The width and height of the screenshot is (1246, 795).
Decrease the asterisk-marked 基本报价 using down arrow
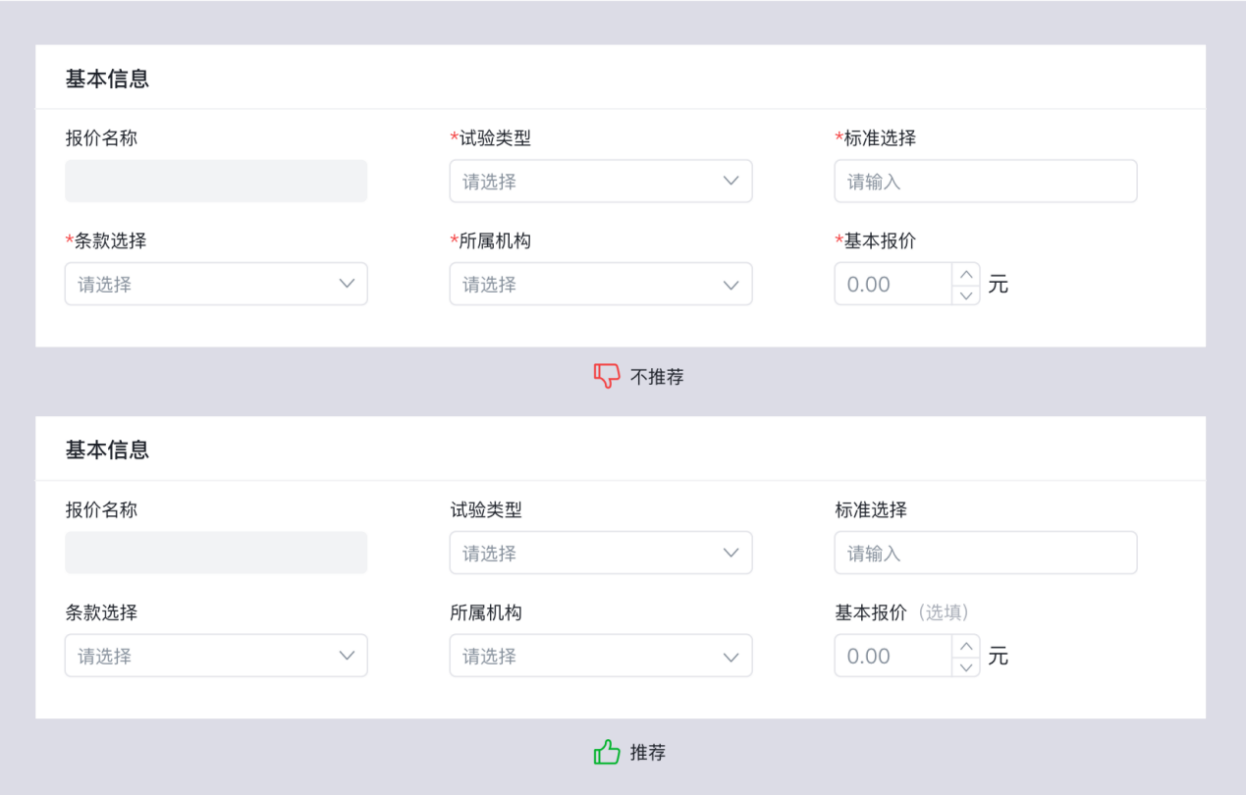coord(966,295)
